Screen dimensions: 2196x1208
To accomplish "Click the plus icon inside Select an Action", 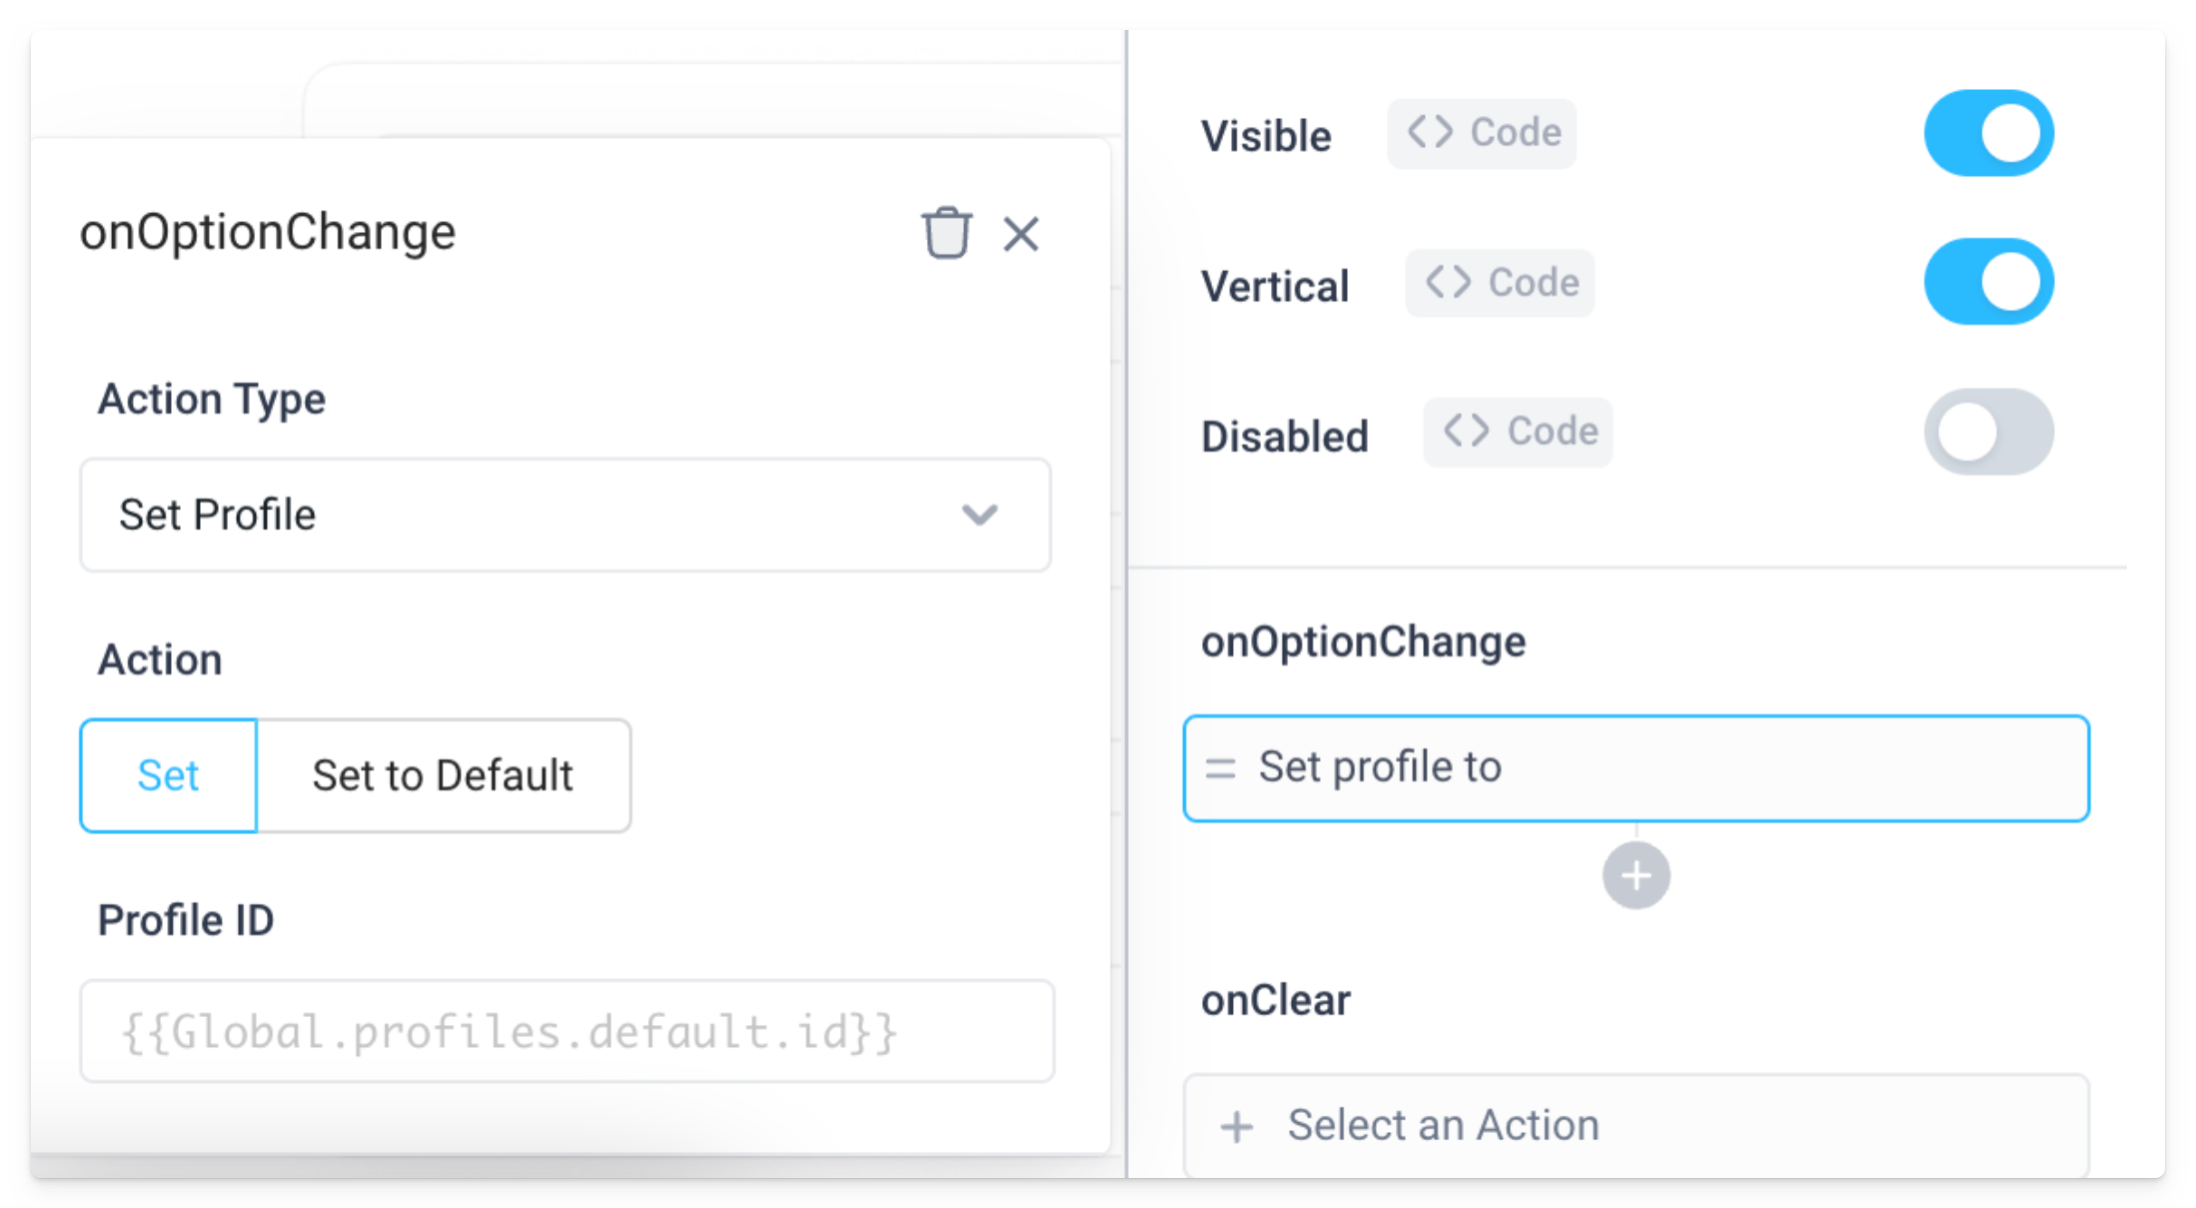I will [x=1237, y=1125].
